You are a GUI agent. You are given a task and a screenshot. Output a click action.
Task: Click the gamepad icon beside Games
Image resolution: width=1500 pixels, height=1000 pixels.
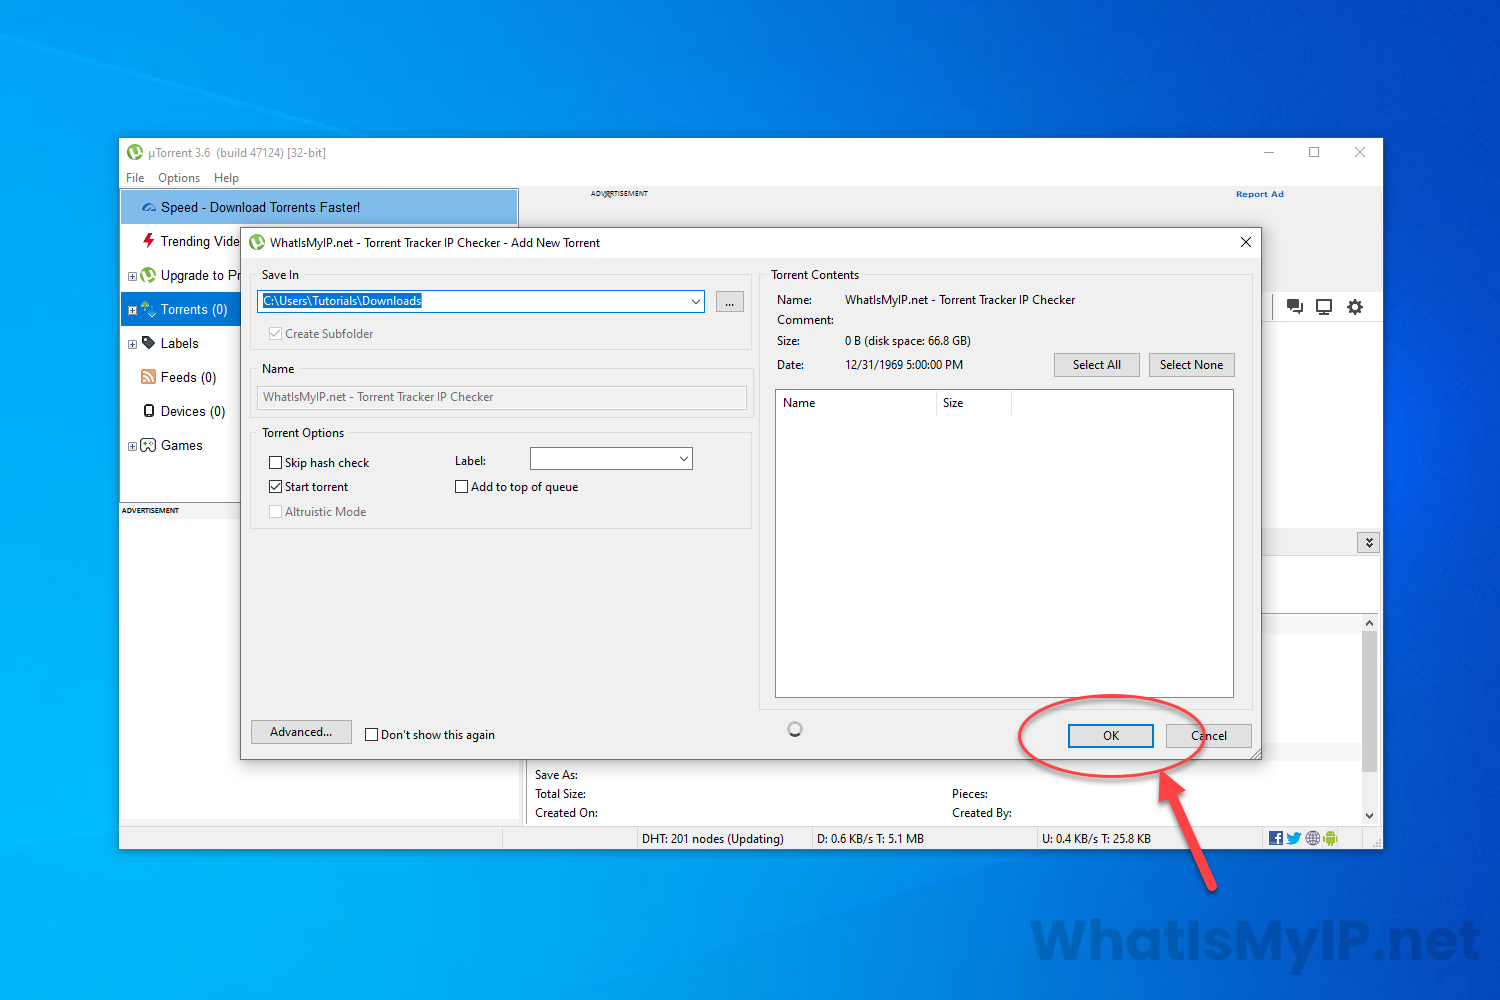click(x=148, y=445)
